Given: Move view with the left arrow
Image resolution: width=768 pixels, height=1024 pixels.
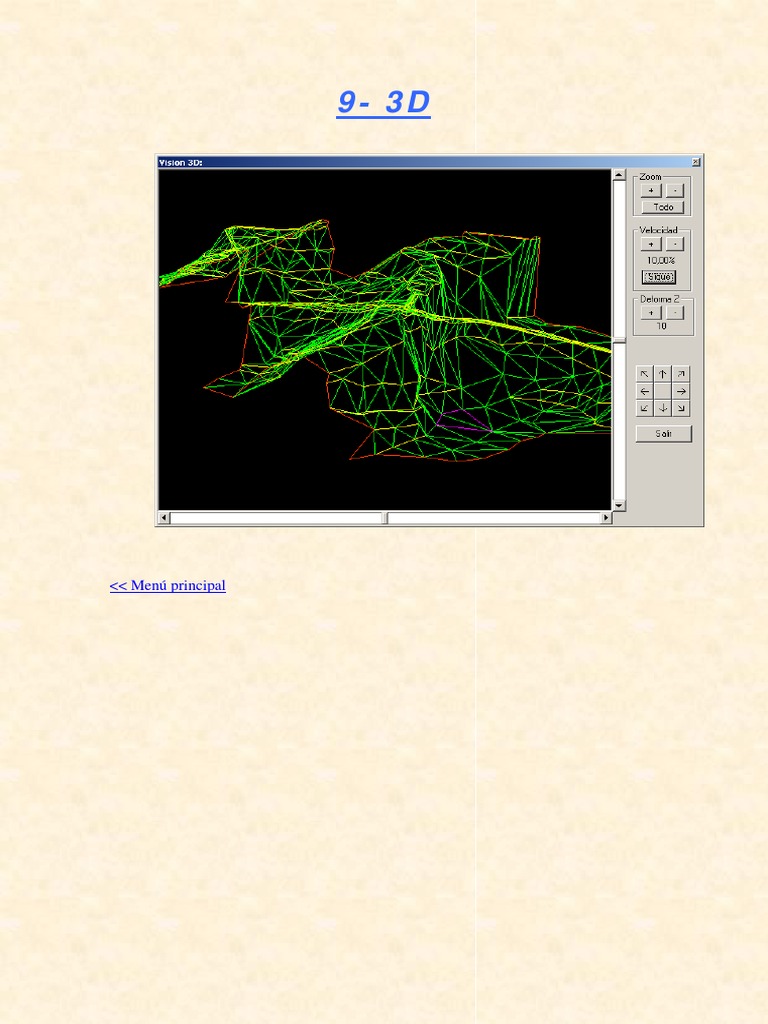Looking at the screenshot, I should [x=645, y=391].
